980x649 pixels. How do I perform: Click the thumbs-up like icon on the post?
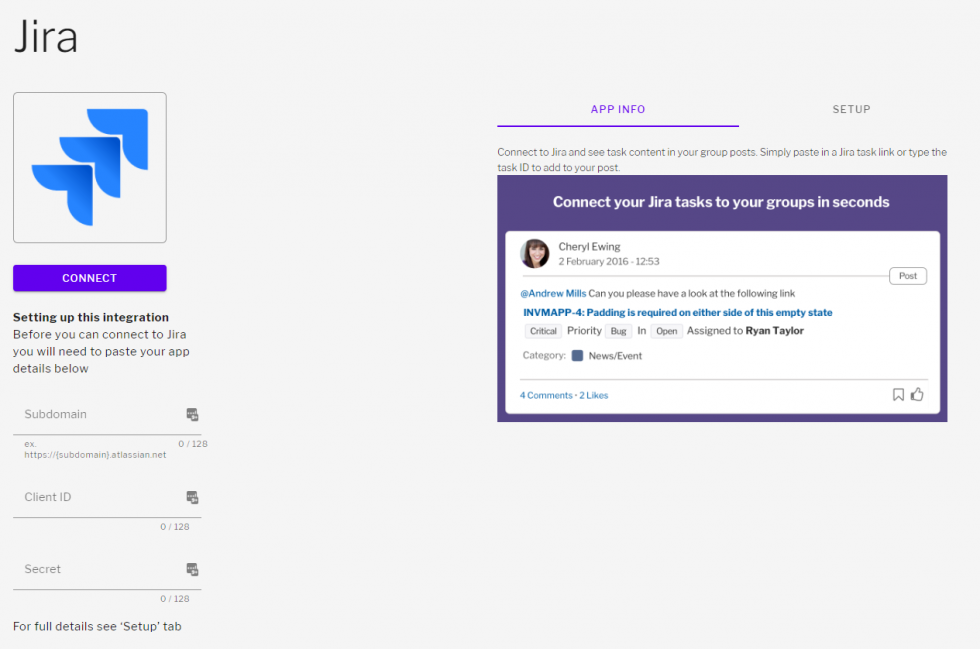click(x=917, y=394)
